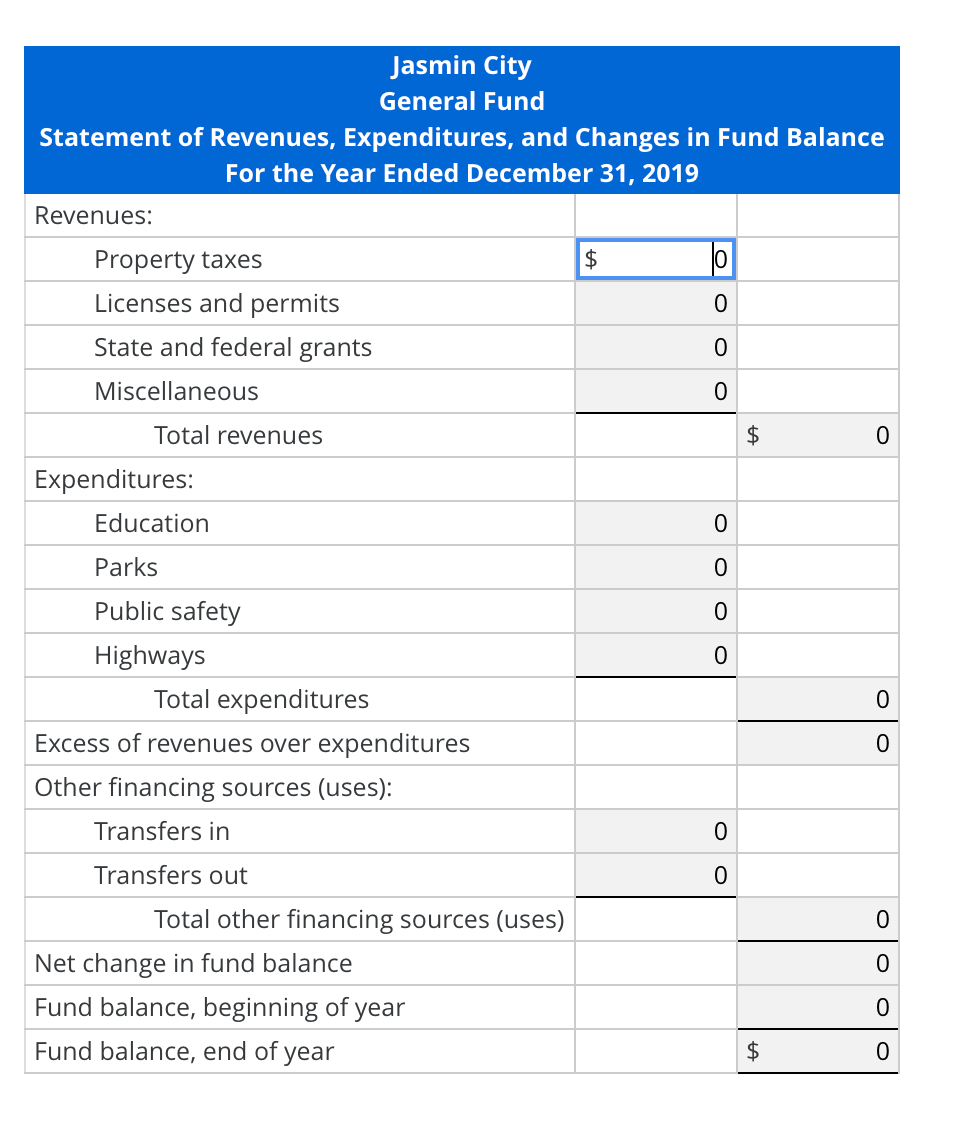The height and width of the screenshot is (1146, 980).
Task: Click the Excess of revenues over expenditures cell
Action: tap(817, 743)
